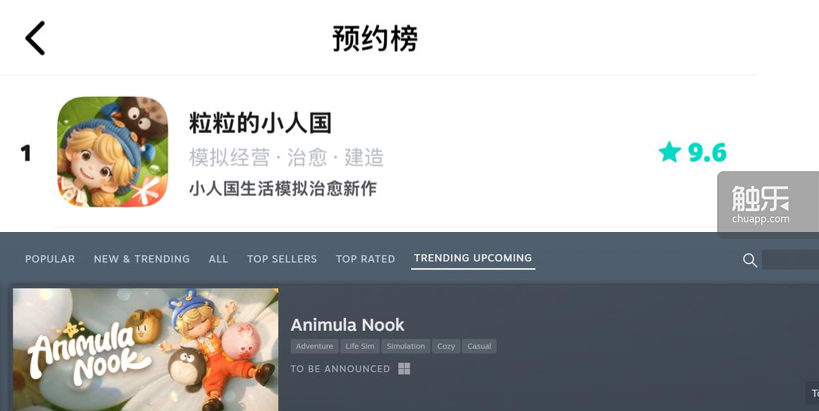Tap the back arrow icon
Viewport: 819px width, 411px height.
coord(35,38)
